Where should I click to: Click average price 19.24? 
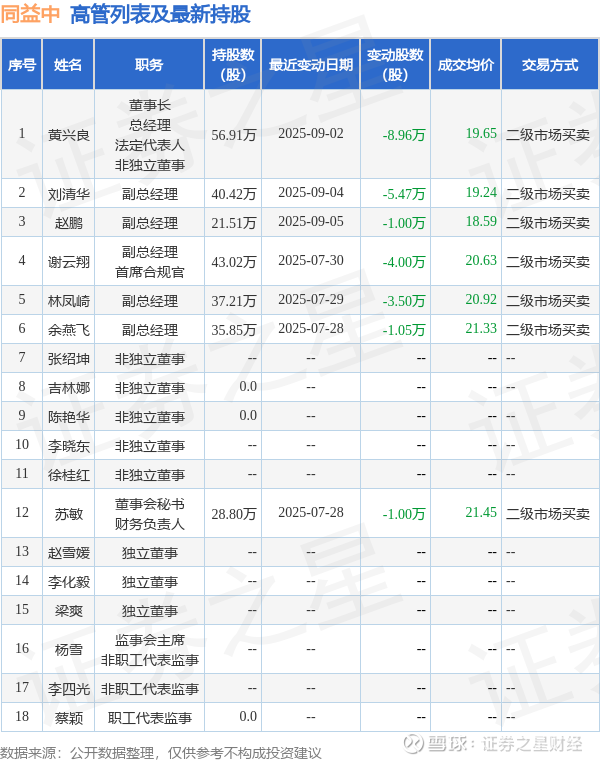click(x=481, y=192)
